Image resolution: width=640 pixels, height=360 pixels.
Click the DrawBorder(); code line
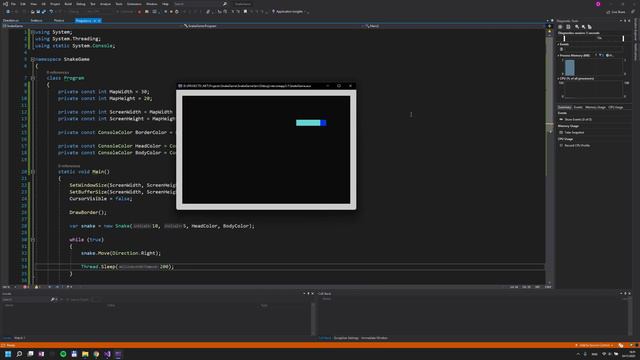click(x=88, y=212)
